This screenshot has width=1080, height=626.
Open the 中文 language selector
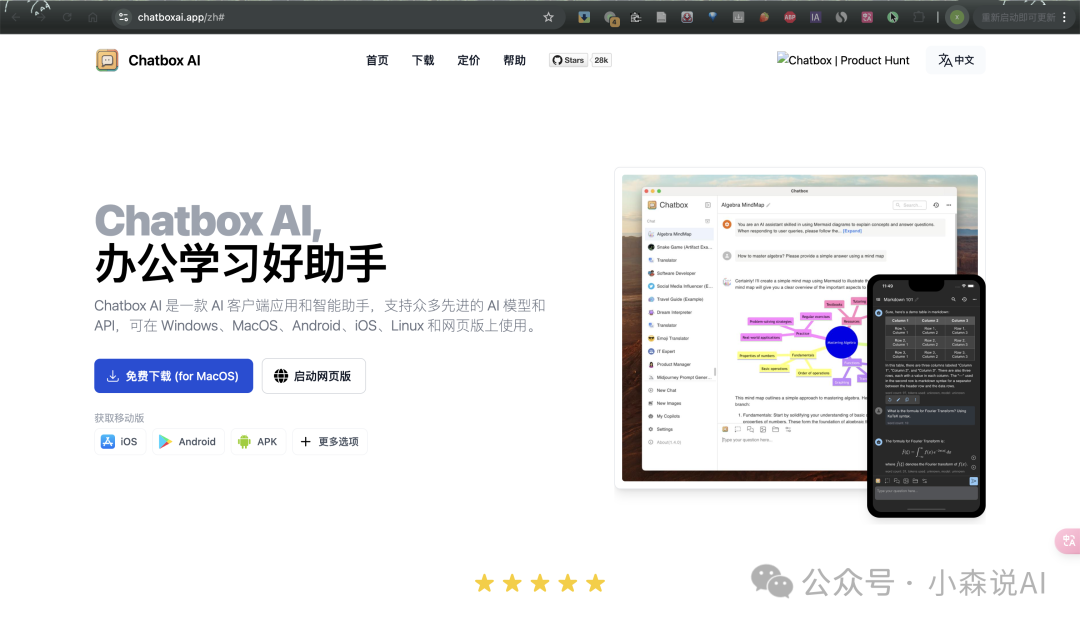tap(956, 60)
